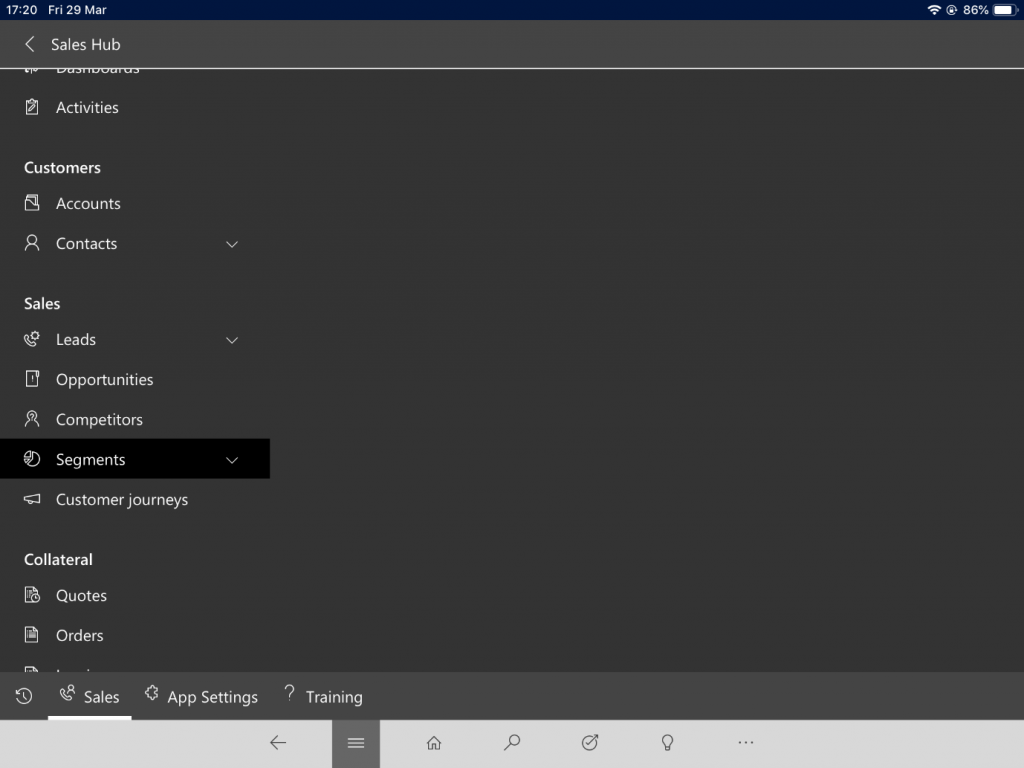Open Quotes under Collateral
The width and height of the screenshot is (1024, 768).
81,595
